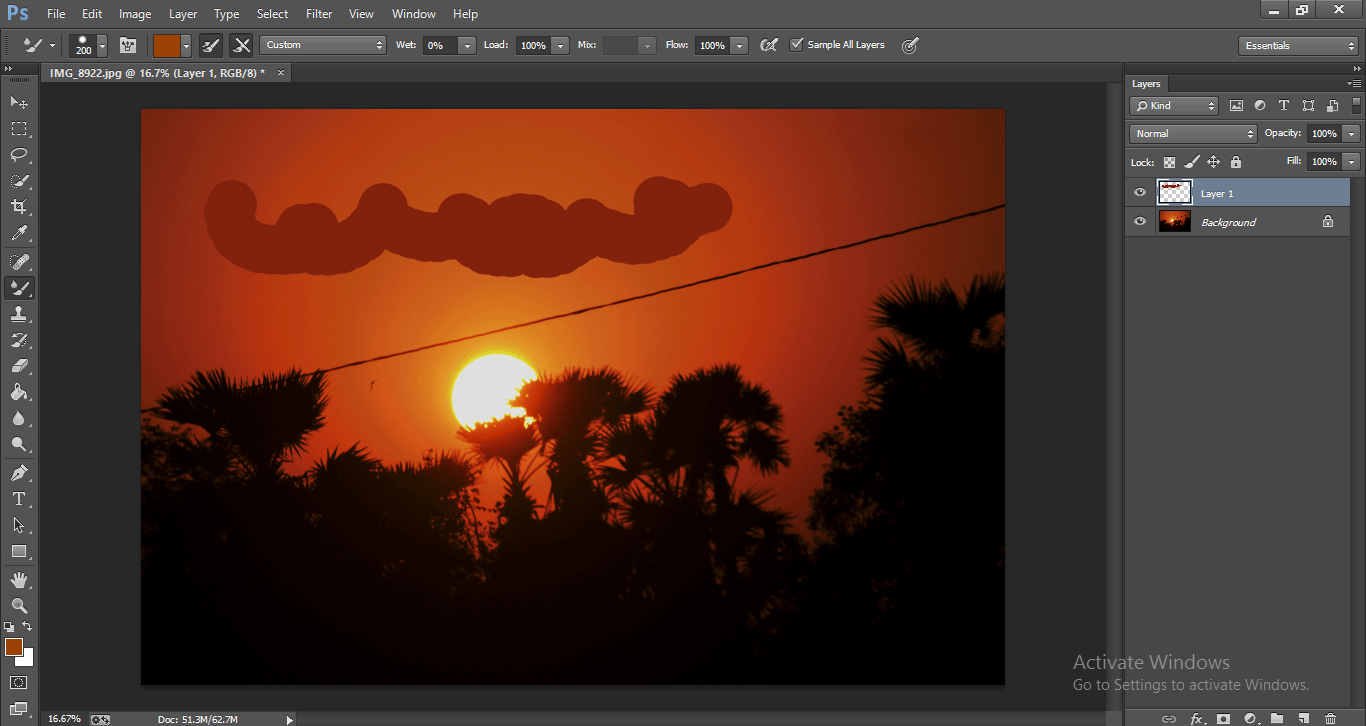The image size is (1366, 726).
Task: Reset default foreground and background colors
Action: point(9,627)
